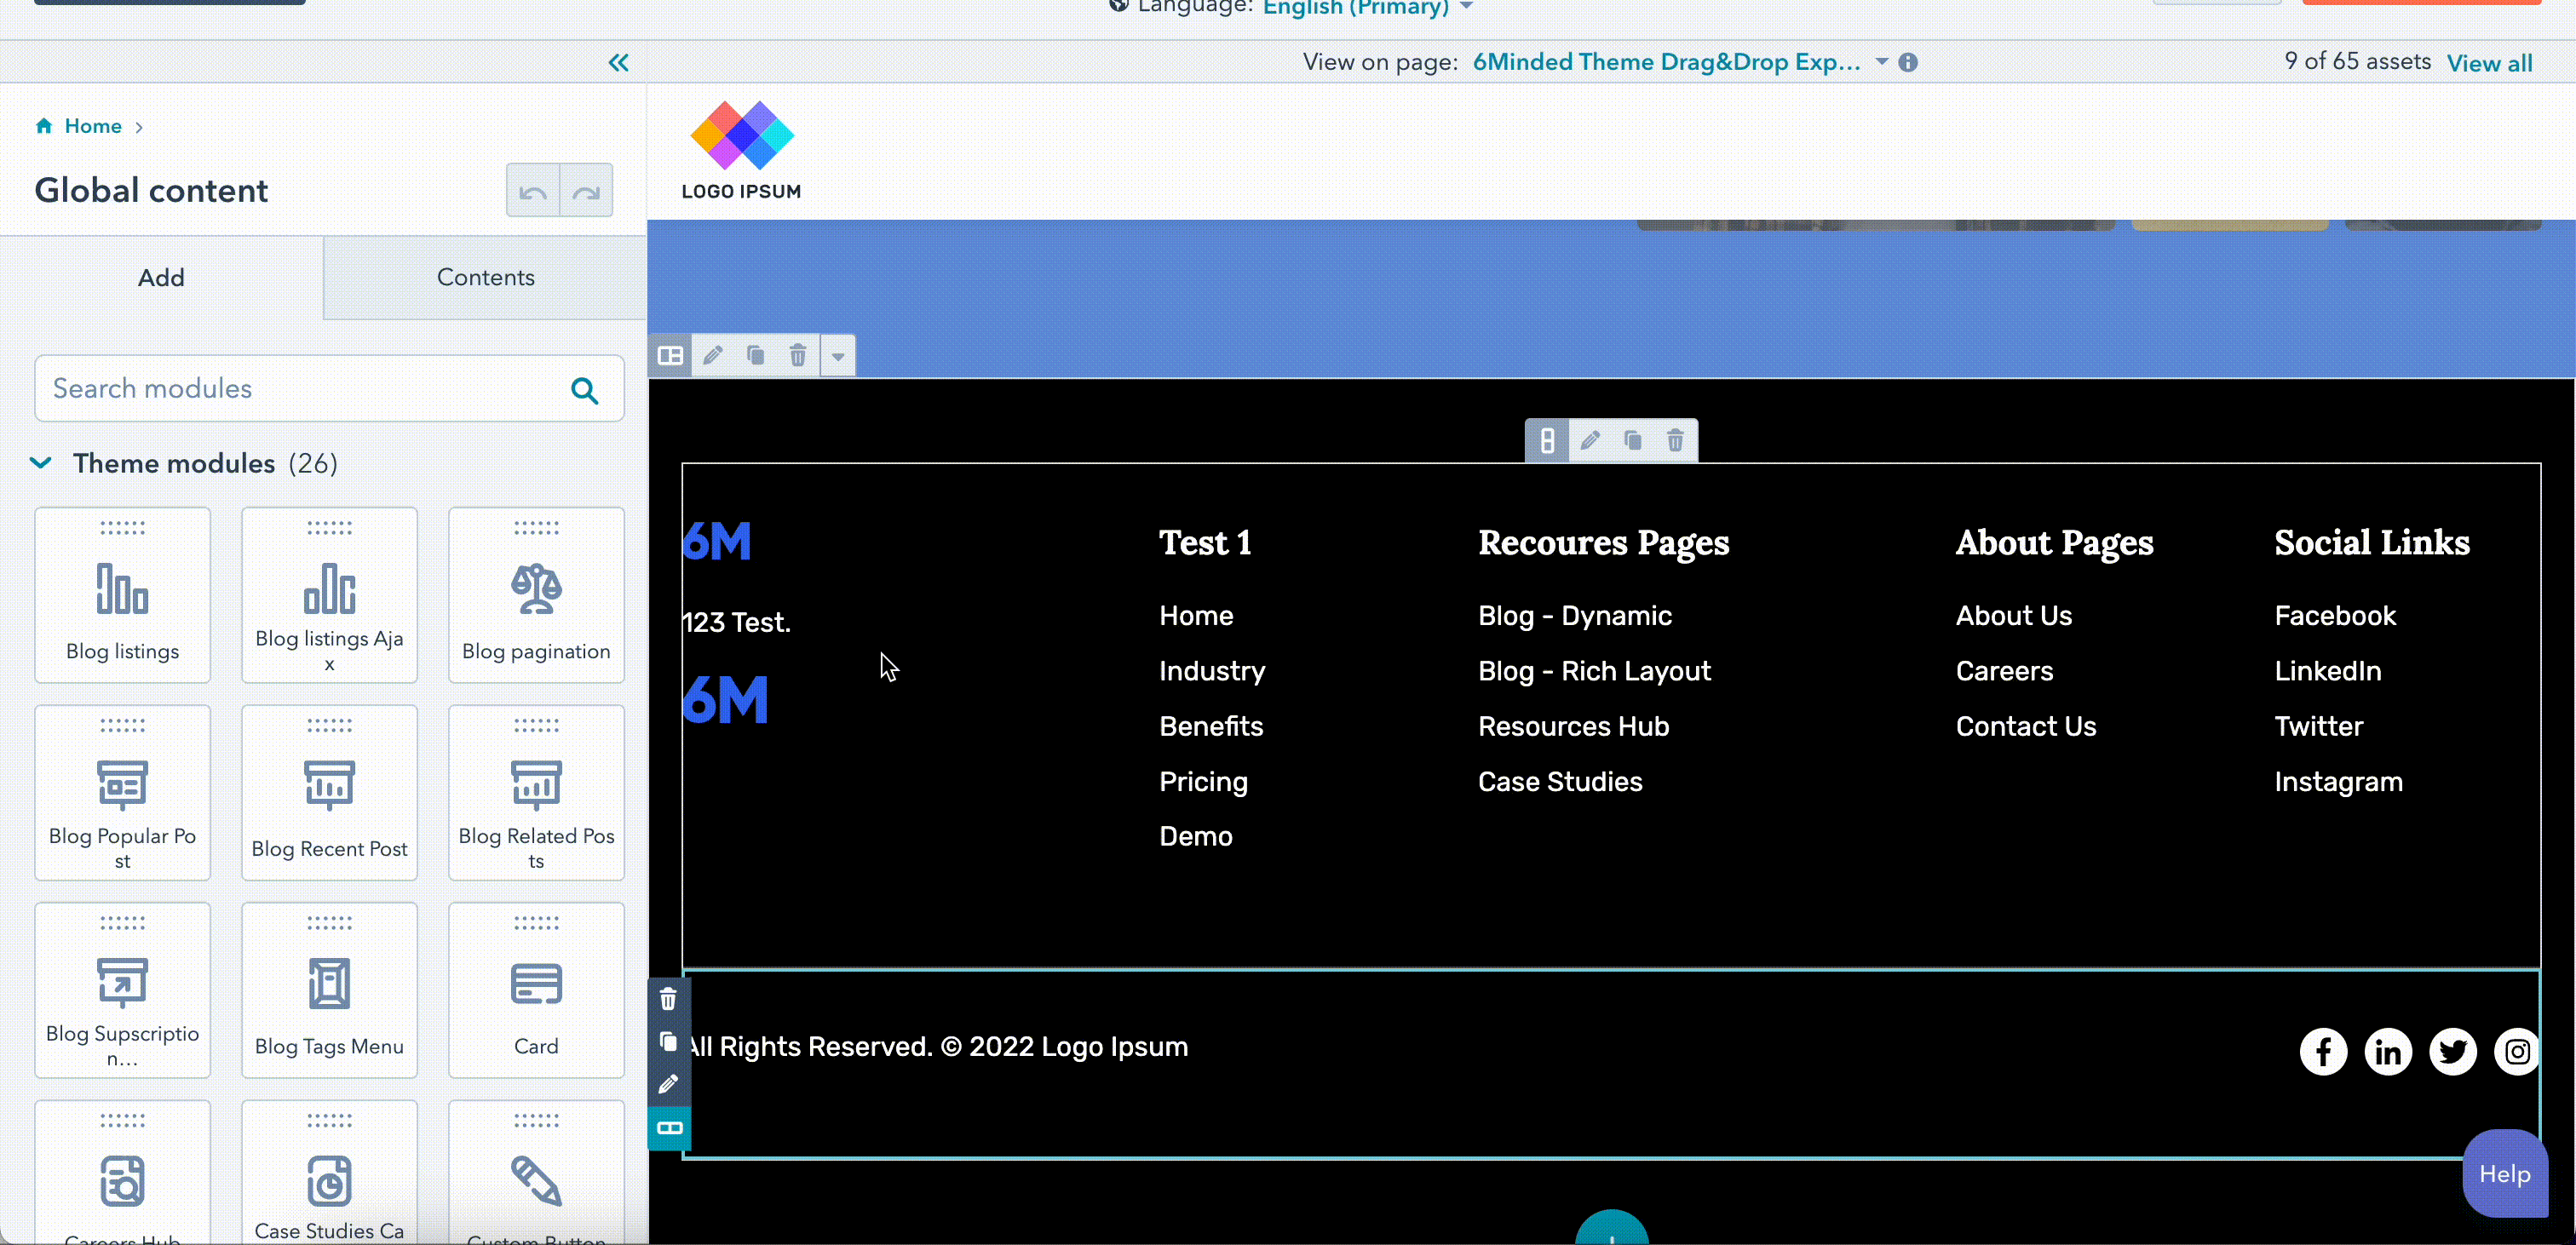The width and height of the screenshot is (2576, 1245).
Task: Open the View on page dropdown
Action: (1680, 62)
